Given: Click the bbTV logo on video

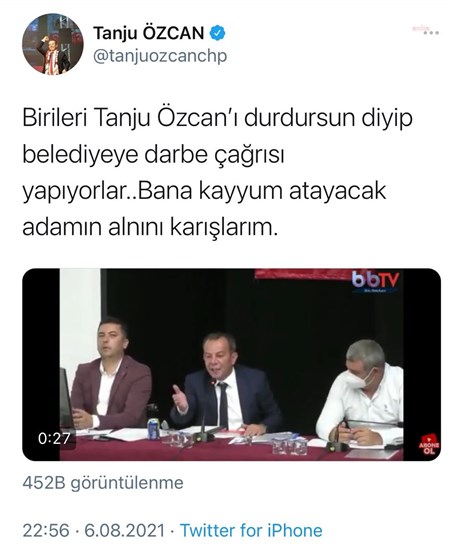Looking at the screenshot, I should click(x=375, y=281).
